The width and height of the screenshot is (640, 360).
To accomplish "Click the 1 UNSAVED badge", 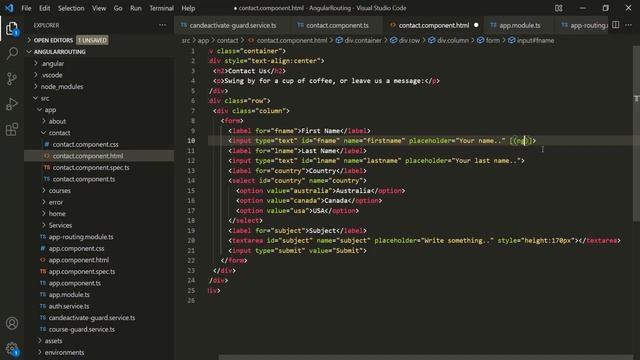I will pos(92,40).
